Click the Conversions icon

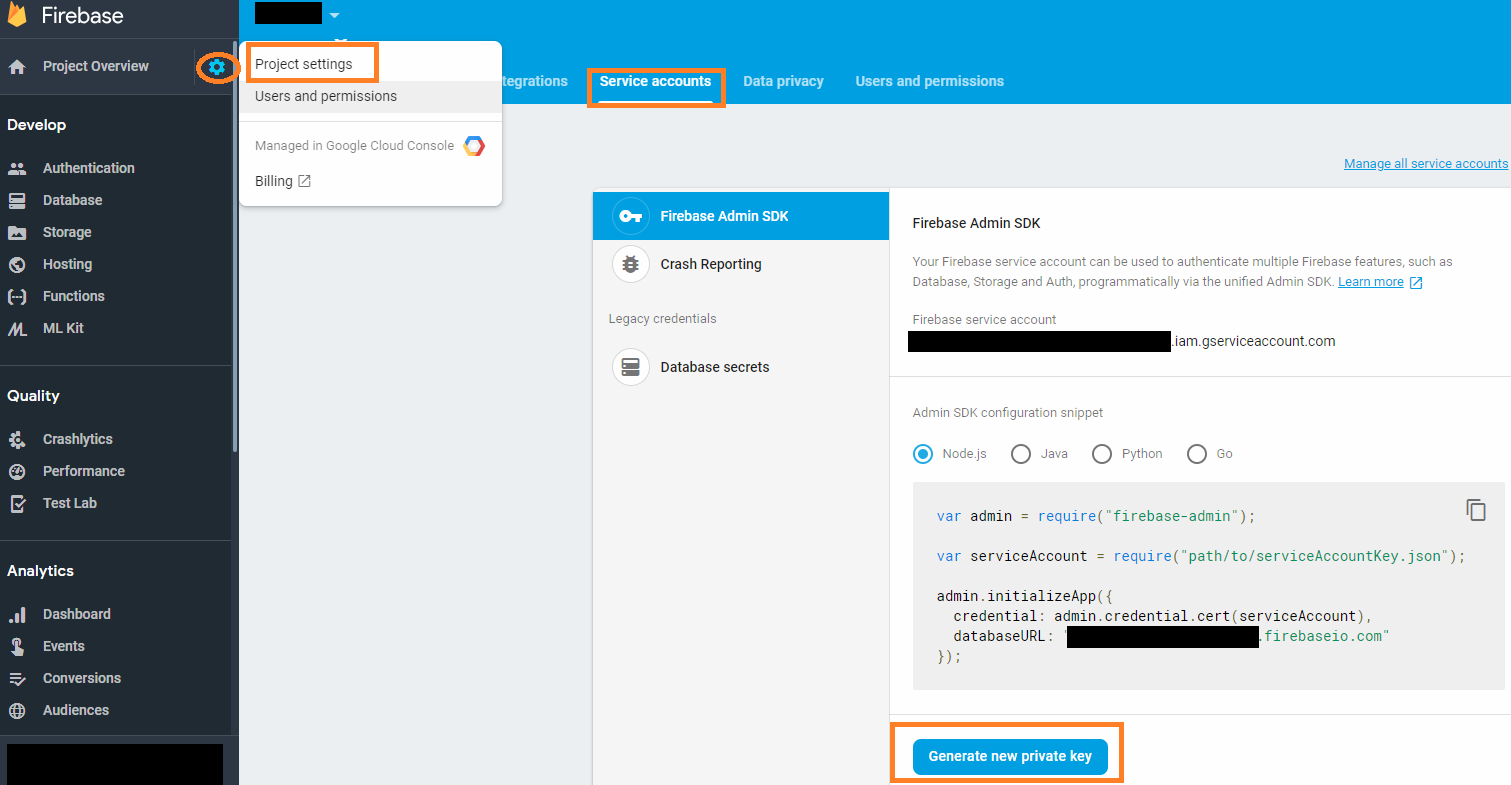click(17, 678)
